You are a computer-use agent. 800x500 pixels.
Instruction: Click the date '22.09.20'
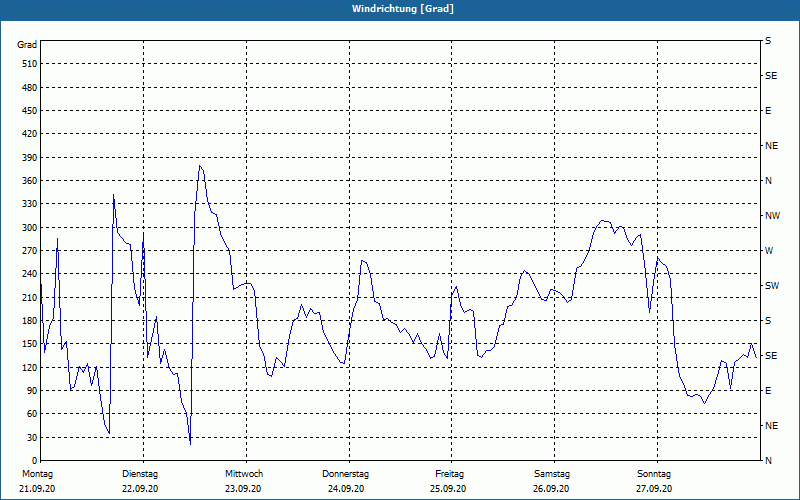(x=140, y=489)
